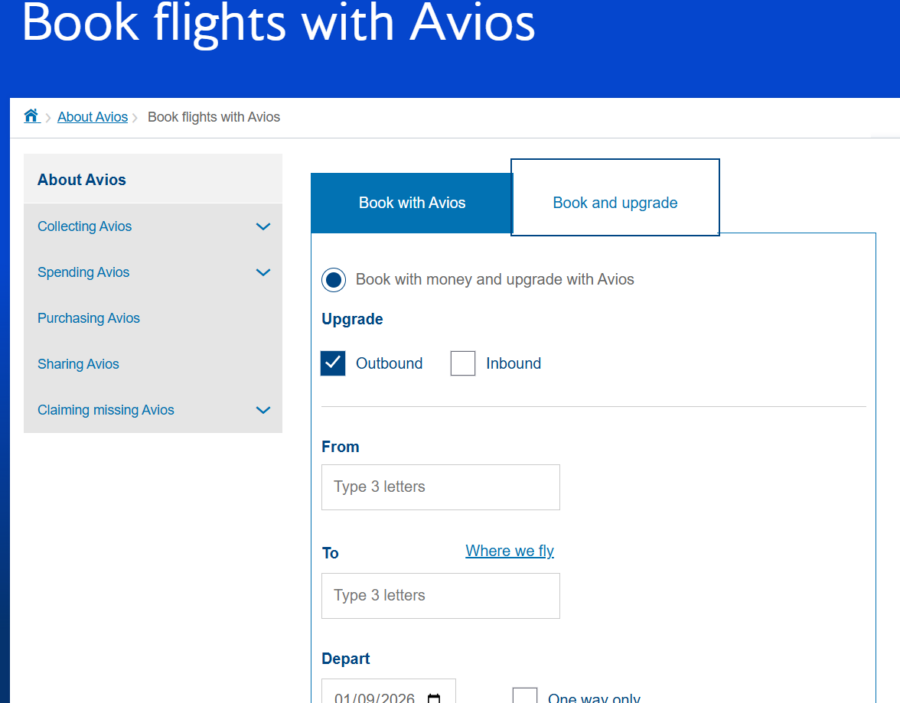The image size is (900, 703).
Task: Click the To airport input field
Action: click(440, 595)
